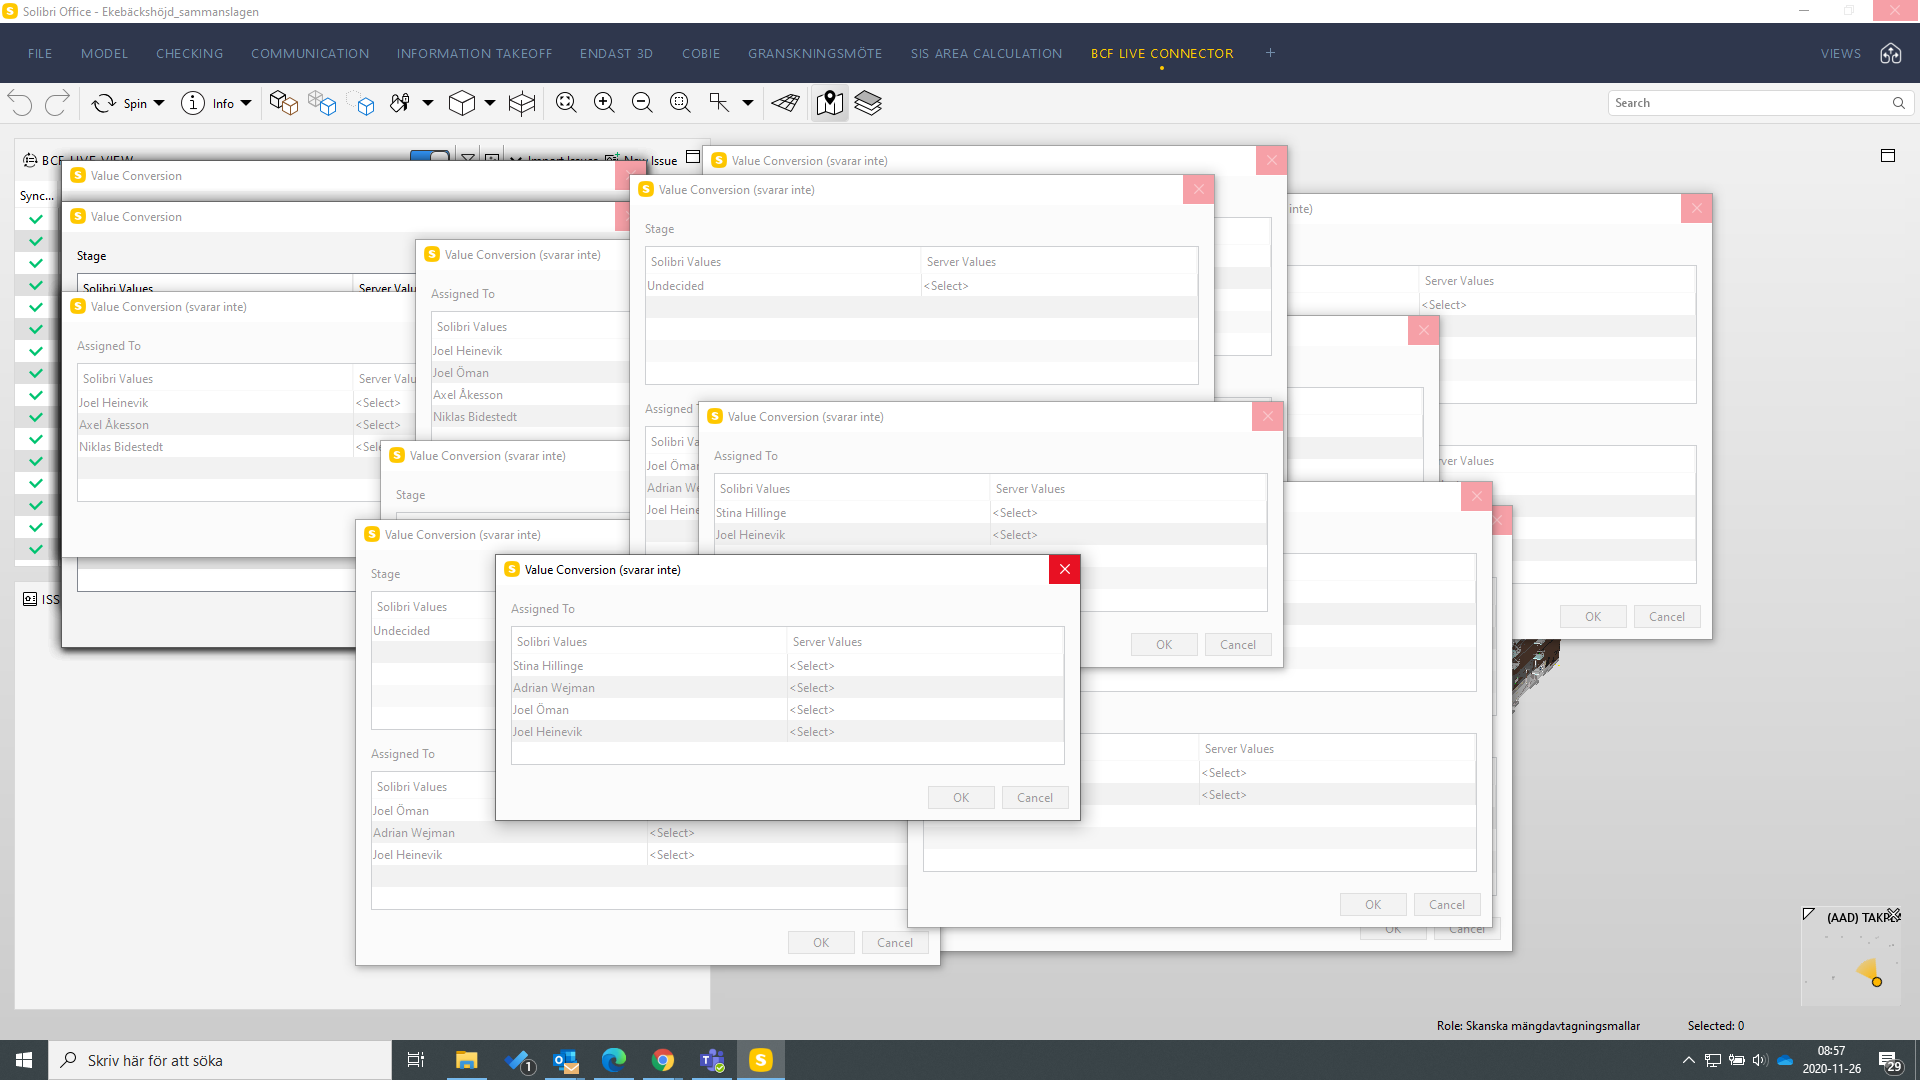The width and height of the screenshot is (1920, 1080).
Task: Open Microsoft Teams from the taskbar
Action: [x=712, y=1060]
